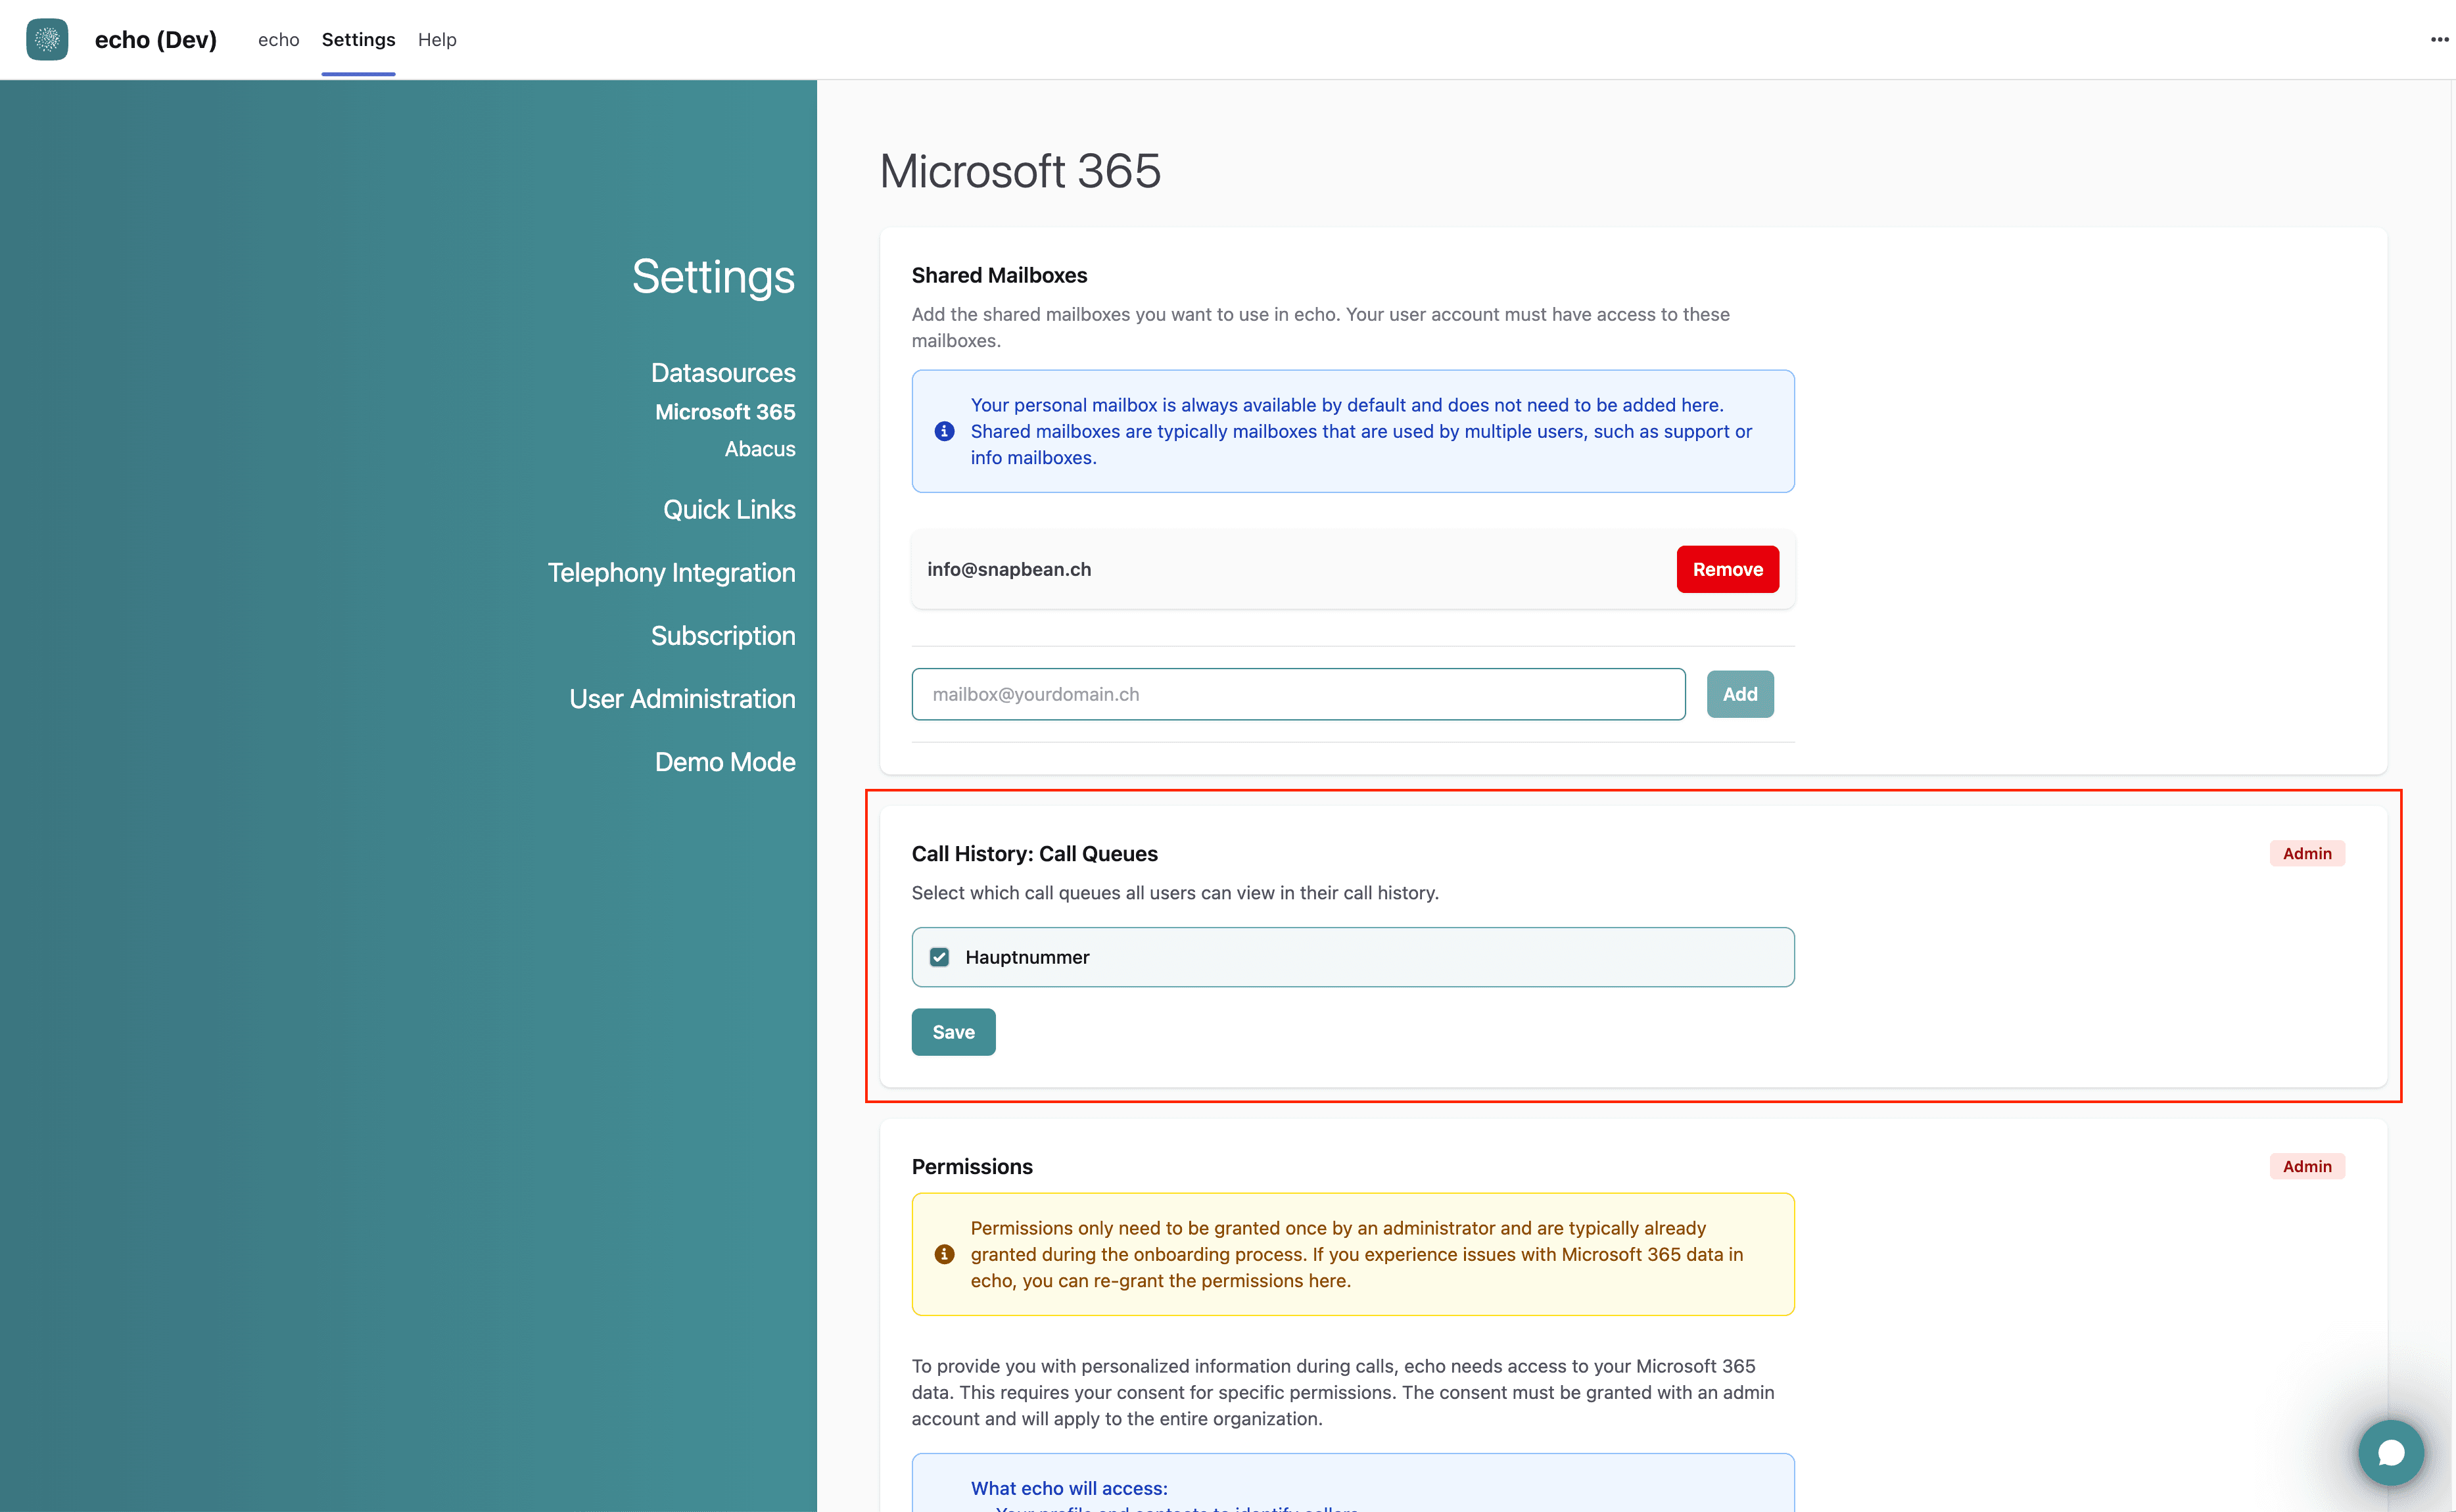The image size is (2456, 1512).
Task: Click the Call History: Call Queues heading
Action: 1034,853
